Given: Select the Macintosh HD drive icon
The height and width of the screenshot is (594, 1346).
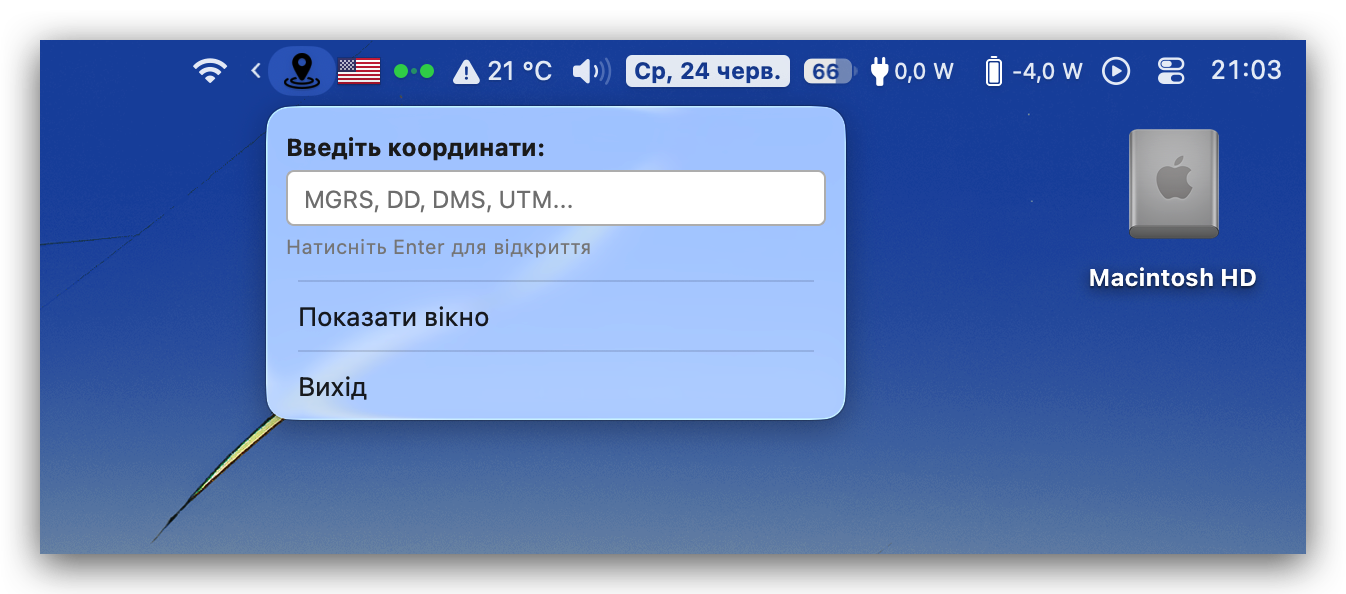Looking at the screenshot, I should click(1173, 184).
